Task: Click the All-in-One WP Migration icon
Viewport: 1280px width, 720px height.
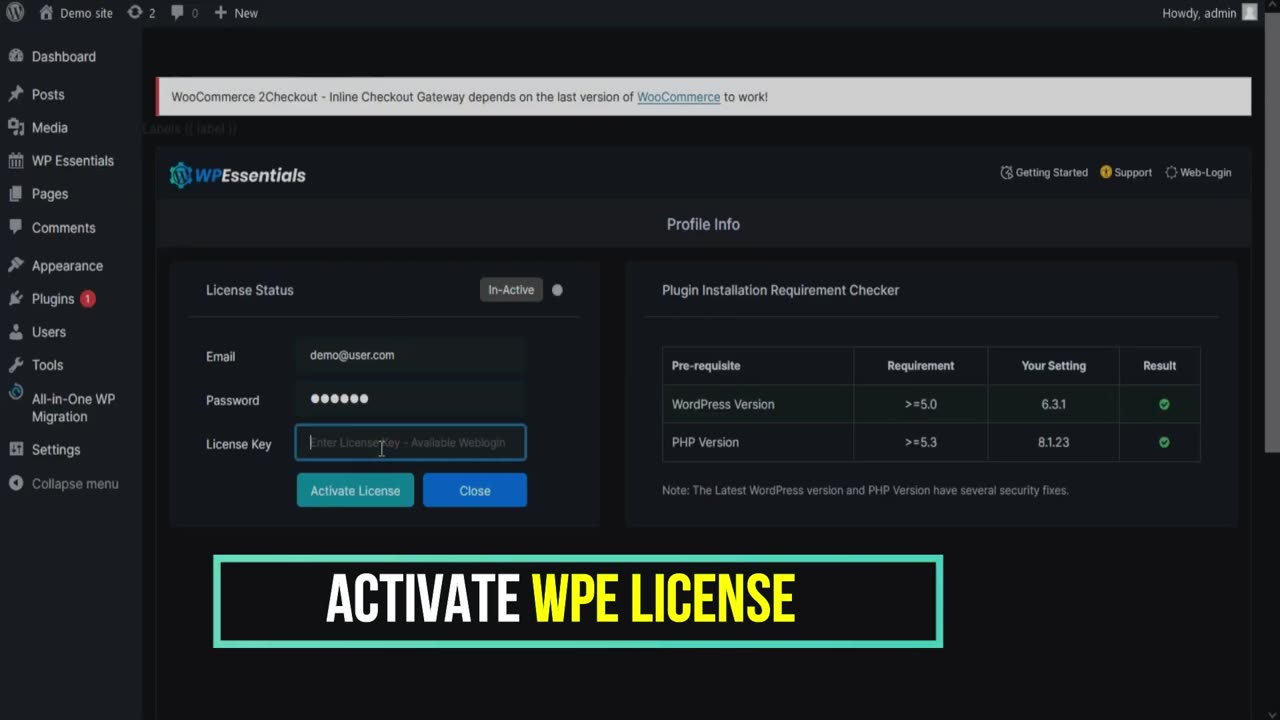Action: 16,394
